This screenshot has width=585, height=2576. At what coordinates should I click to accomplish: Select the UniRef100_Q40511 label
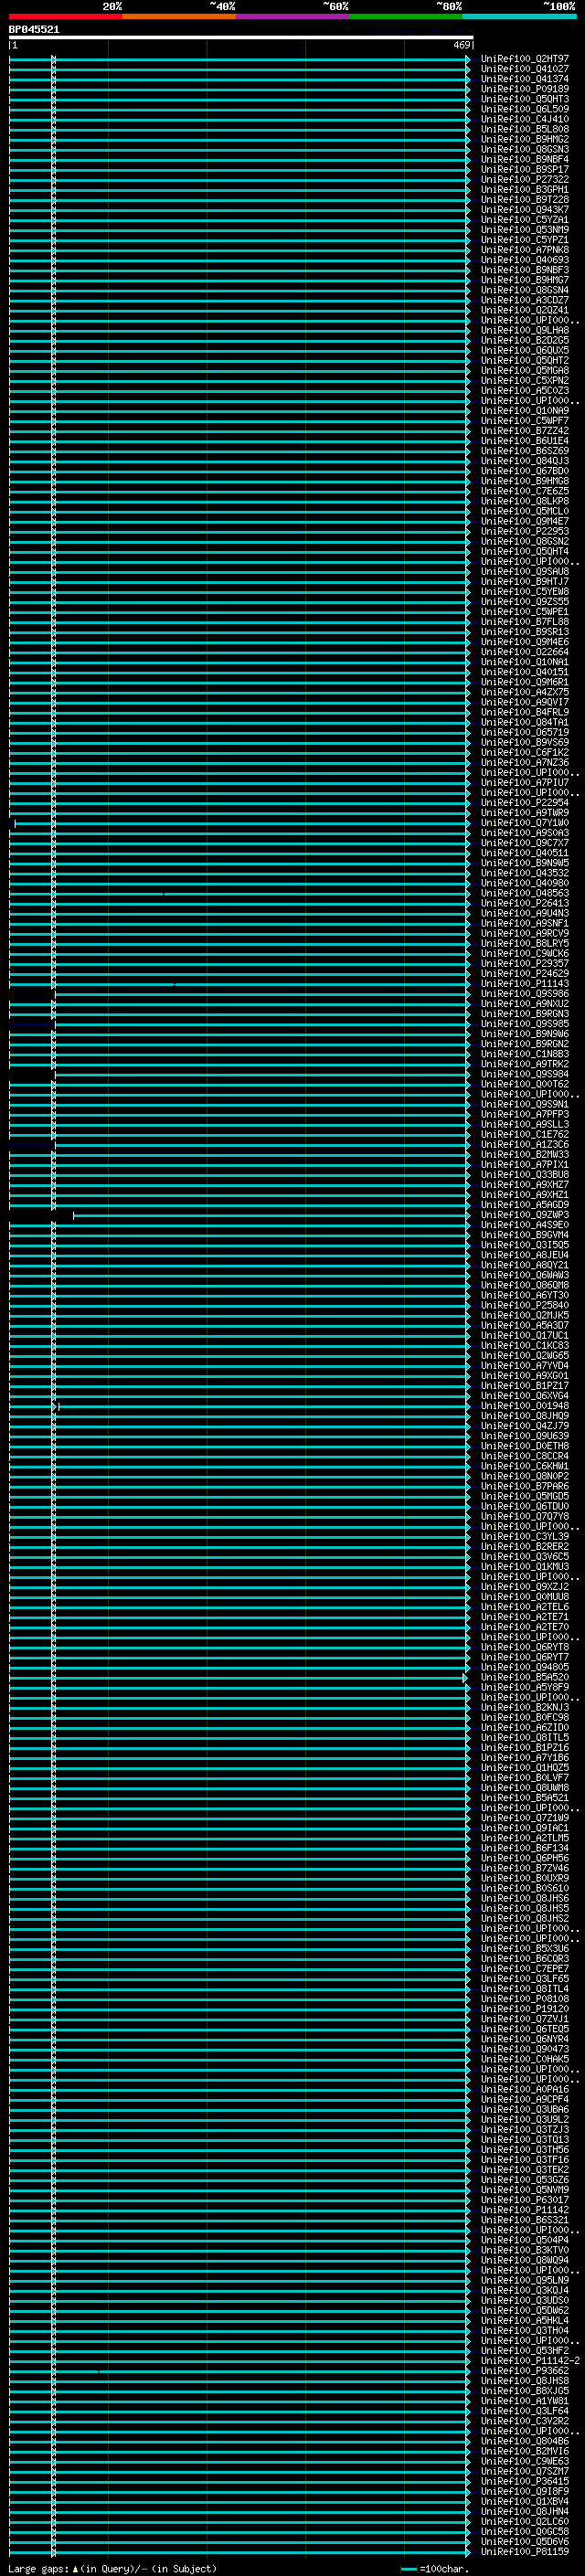coord(524,853)
